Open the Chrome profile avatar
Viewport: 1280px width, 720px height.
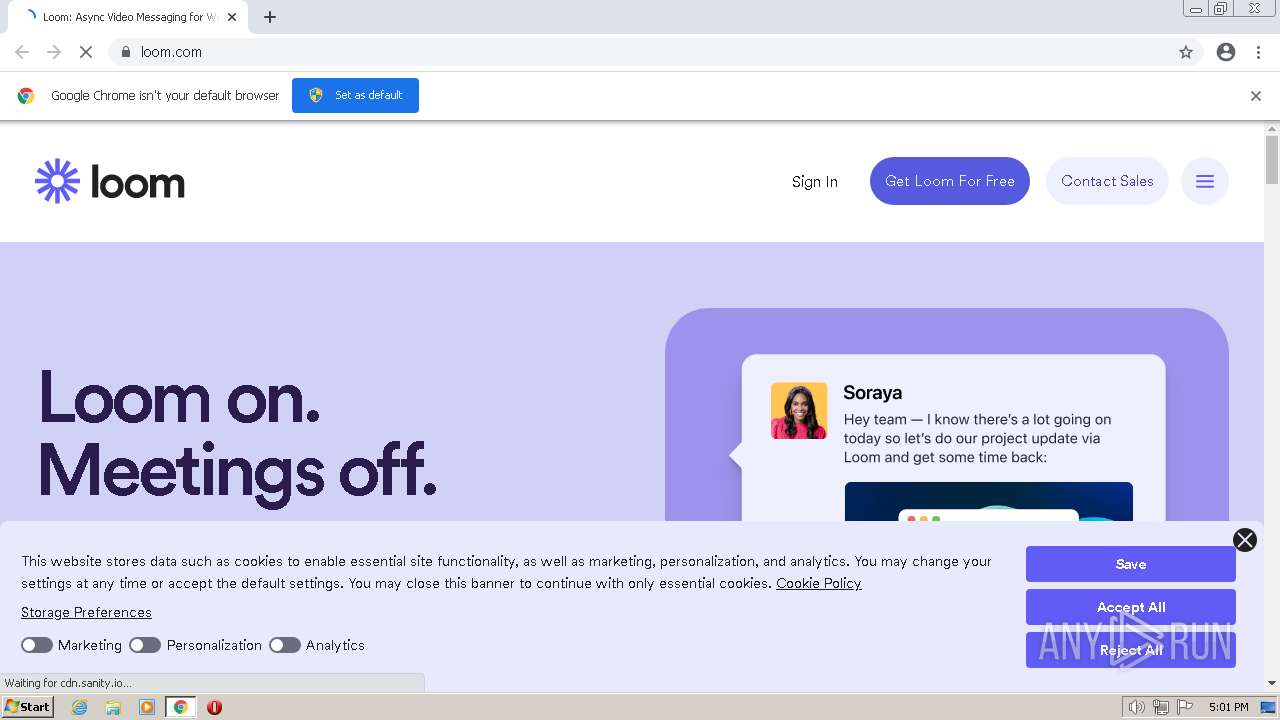(x=1226, y=52)
